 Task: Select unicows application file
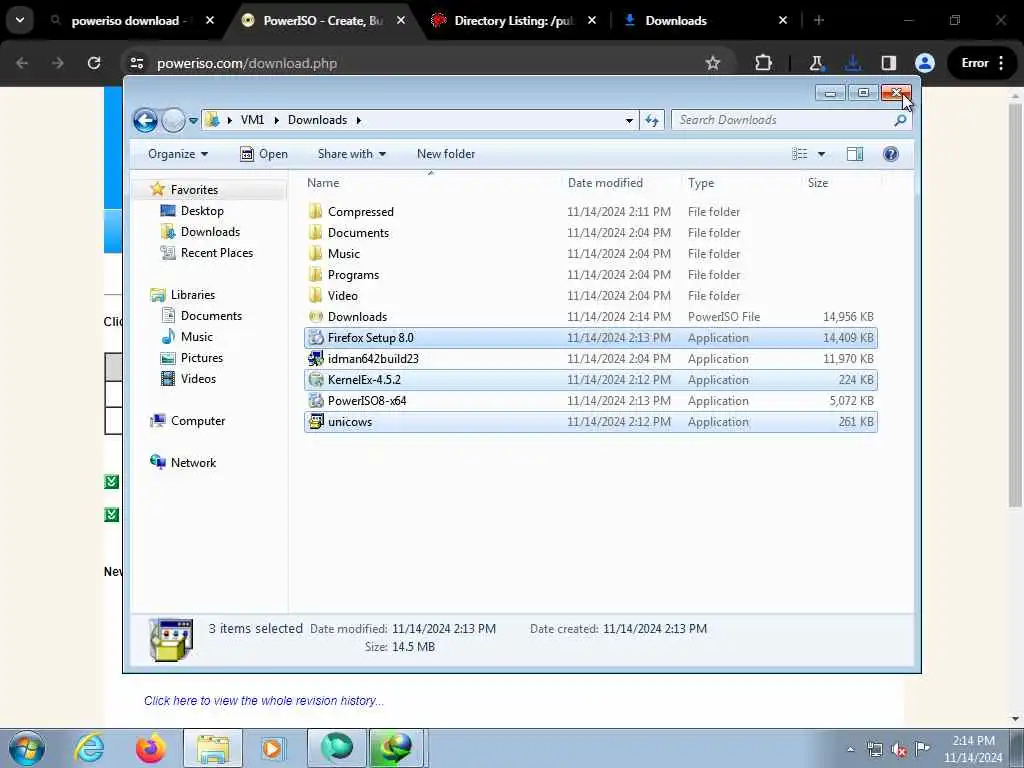click(x=591, y=422)
